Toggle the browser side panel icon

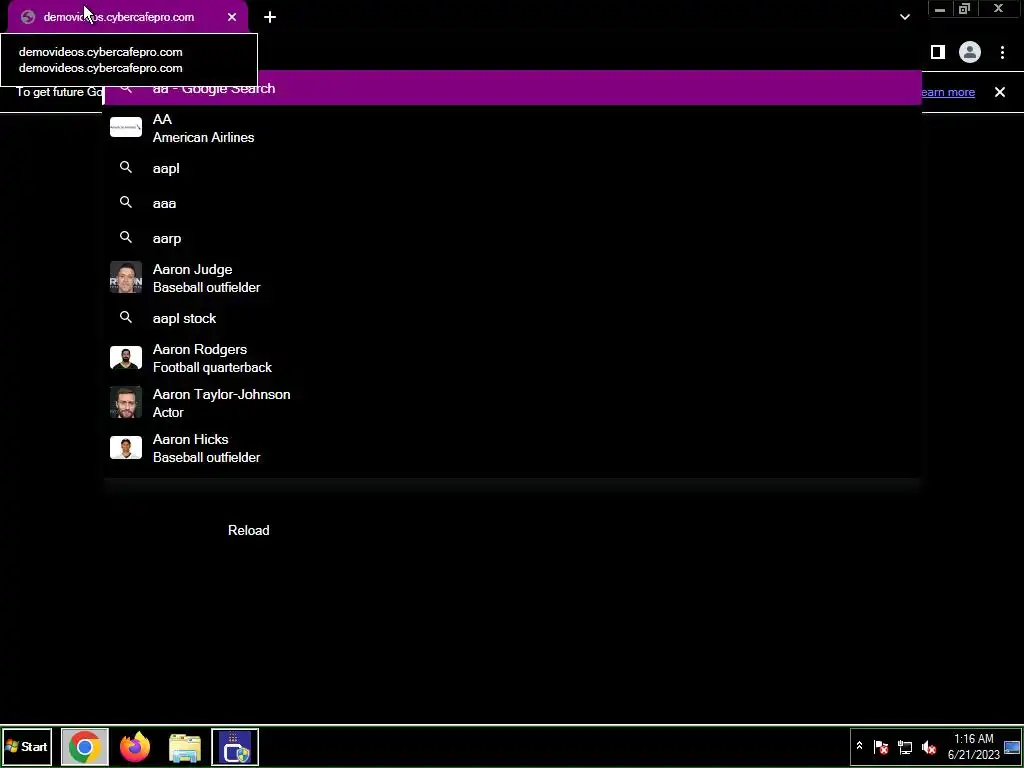coord(938,52)
